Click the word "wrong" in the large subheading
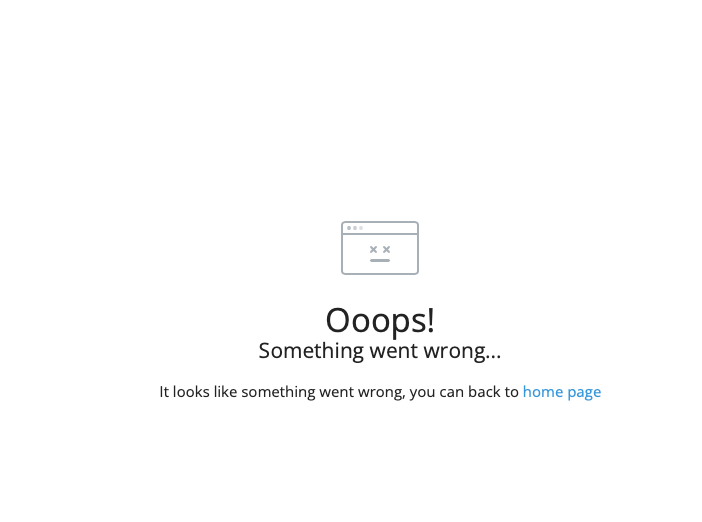 [455, 352]
